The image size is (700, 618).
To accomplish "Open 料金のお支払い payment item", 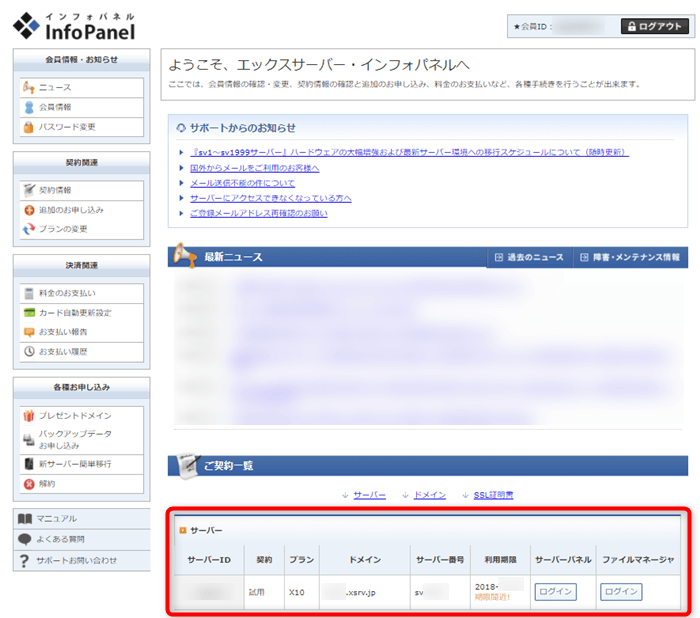I will 66,293.
